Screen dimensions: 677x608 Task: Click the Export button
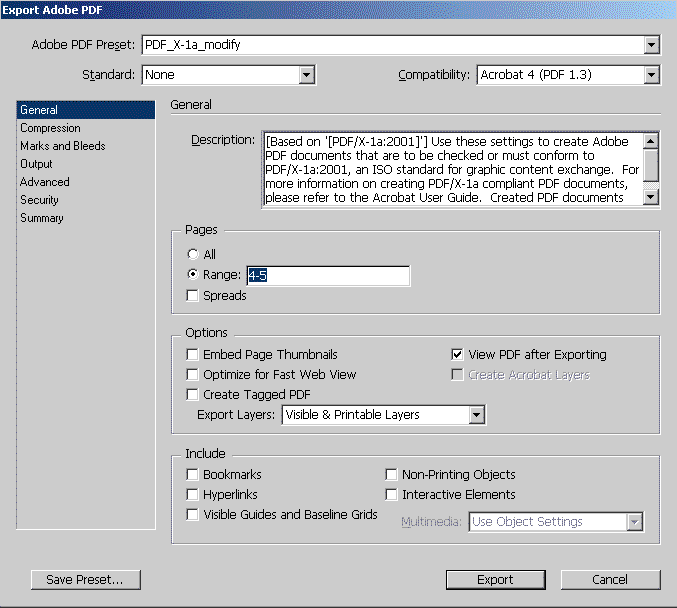[x=496, y=580]
